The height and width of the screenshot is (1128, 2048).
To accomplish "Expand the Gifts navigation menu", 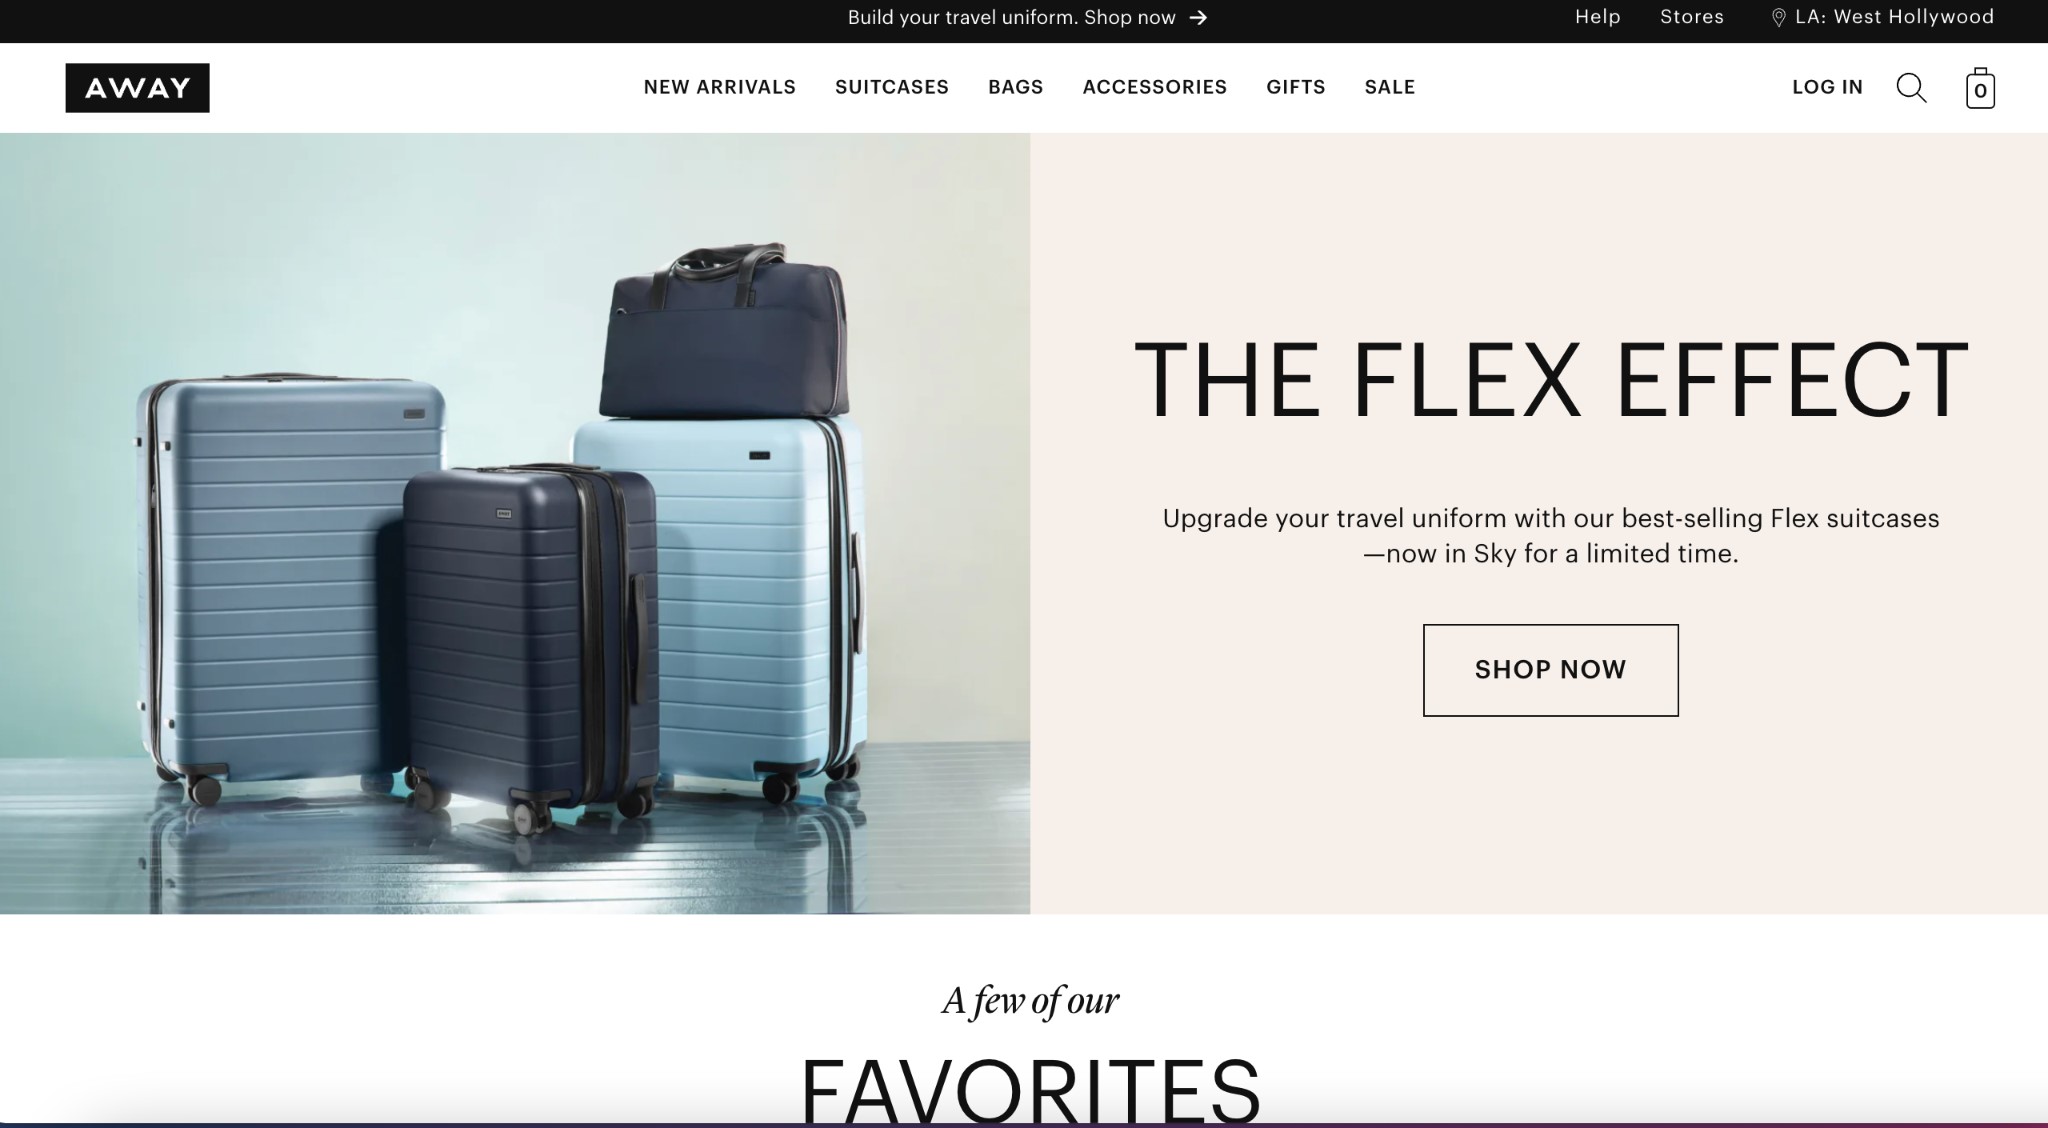I will (x=1296, y=87).
